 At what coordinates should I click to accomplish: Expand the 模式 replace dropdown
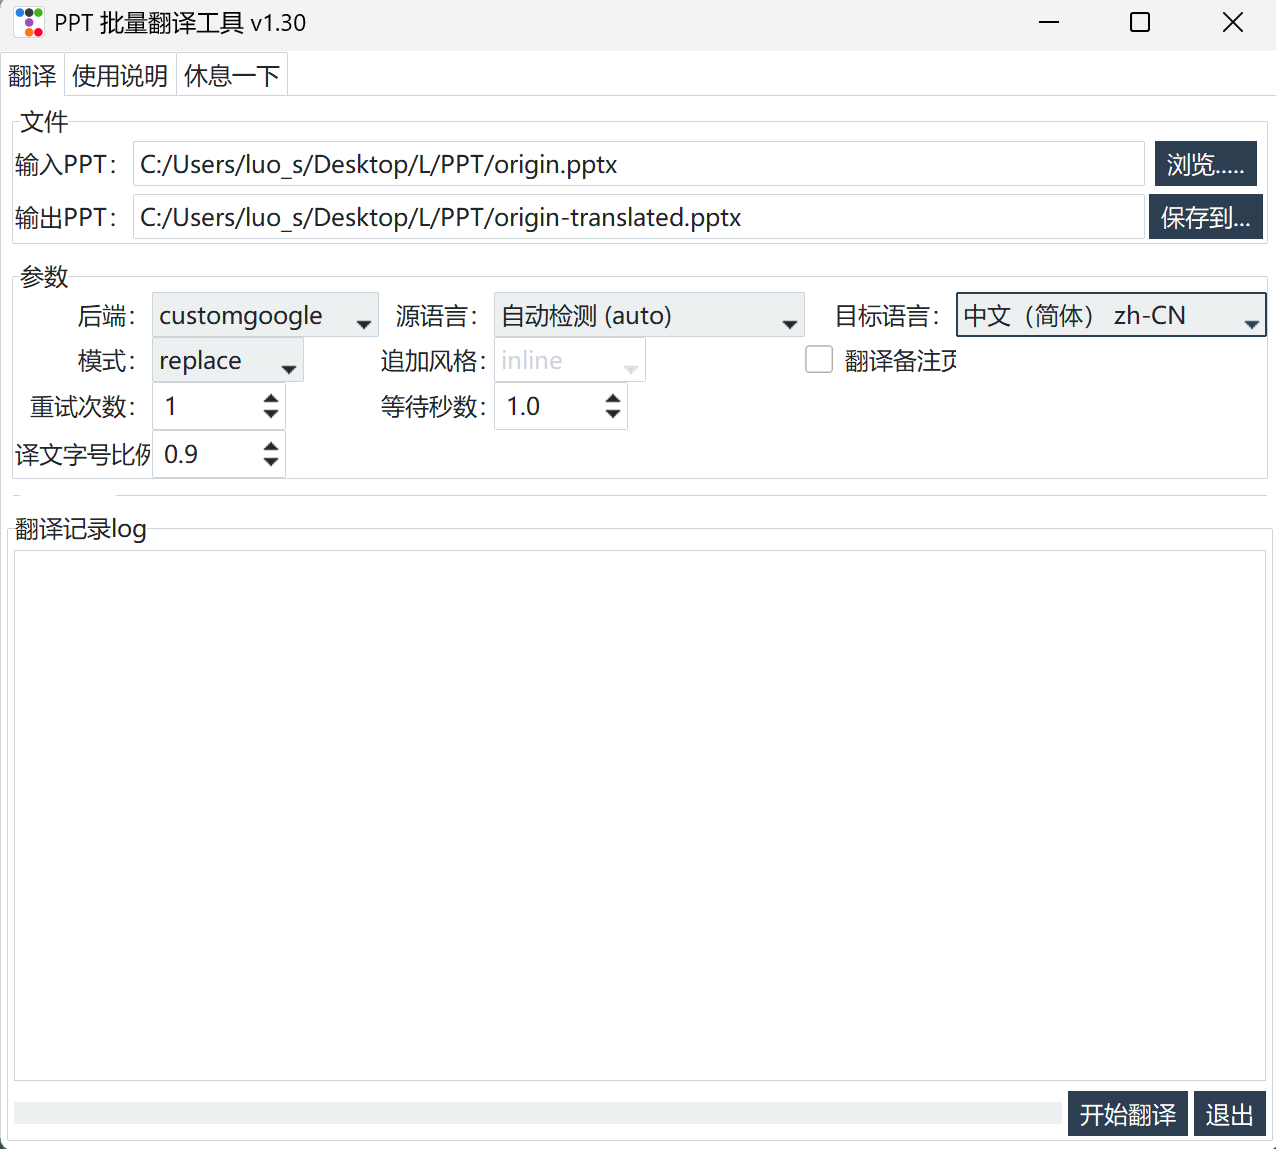(x=228, y=361)
